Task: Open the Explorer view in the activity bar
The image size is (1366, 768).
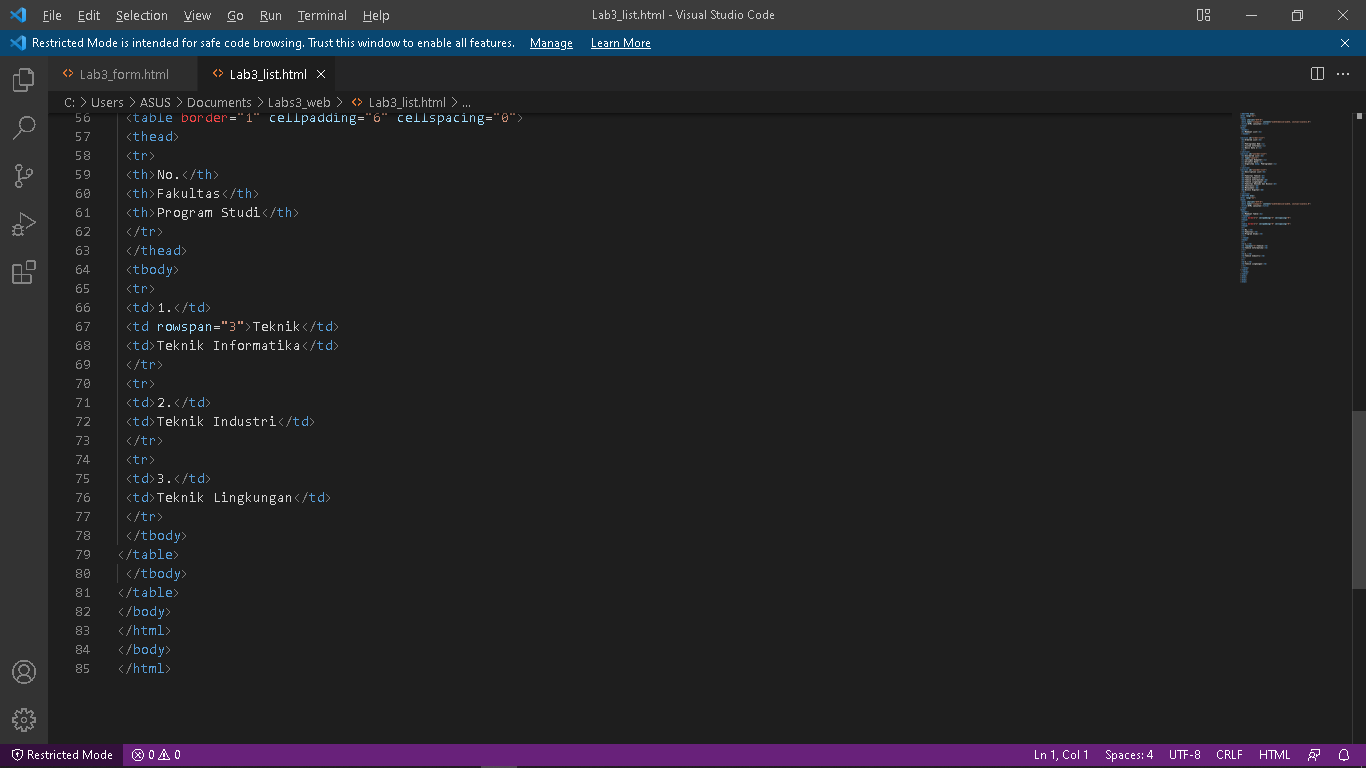Action: click(x=23, y=80)
